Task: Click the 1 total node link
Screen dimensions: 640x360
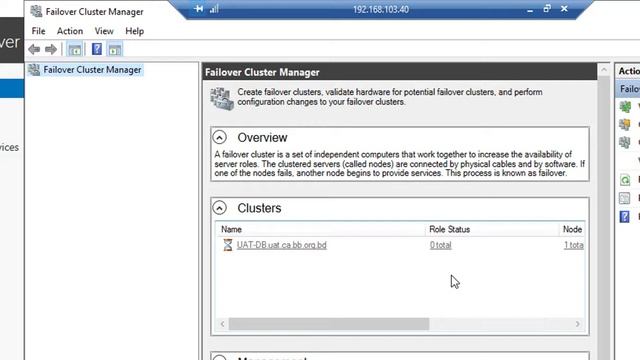Action: pos(573,245)
